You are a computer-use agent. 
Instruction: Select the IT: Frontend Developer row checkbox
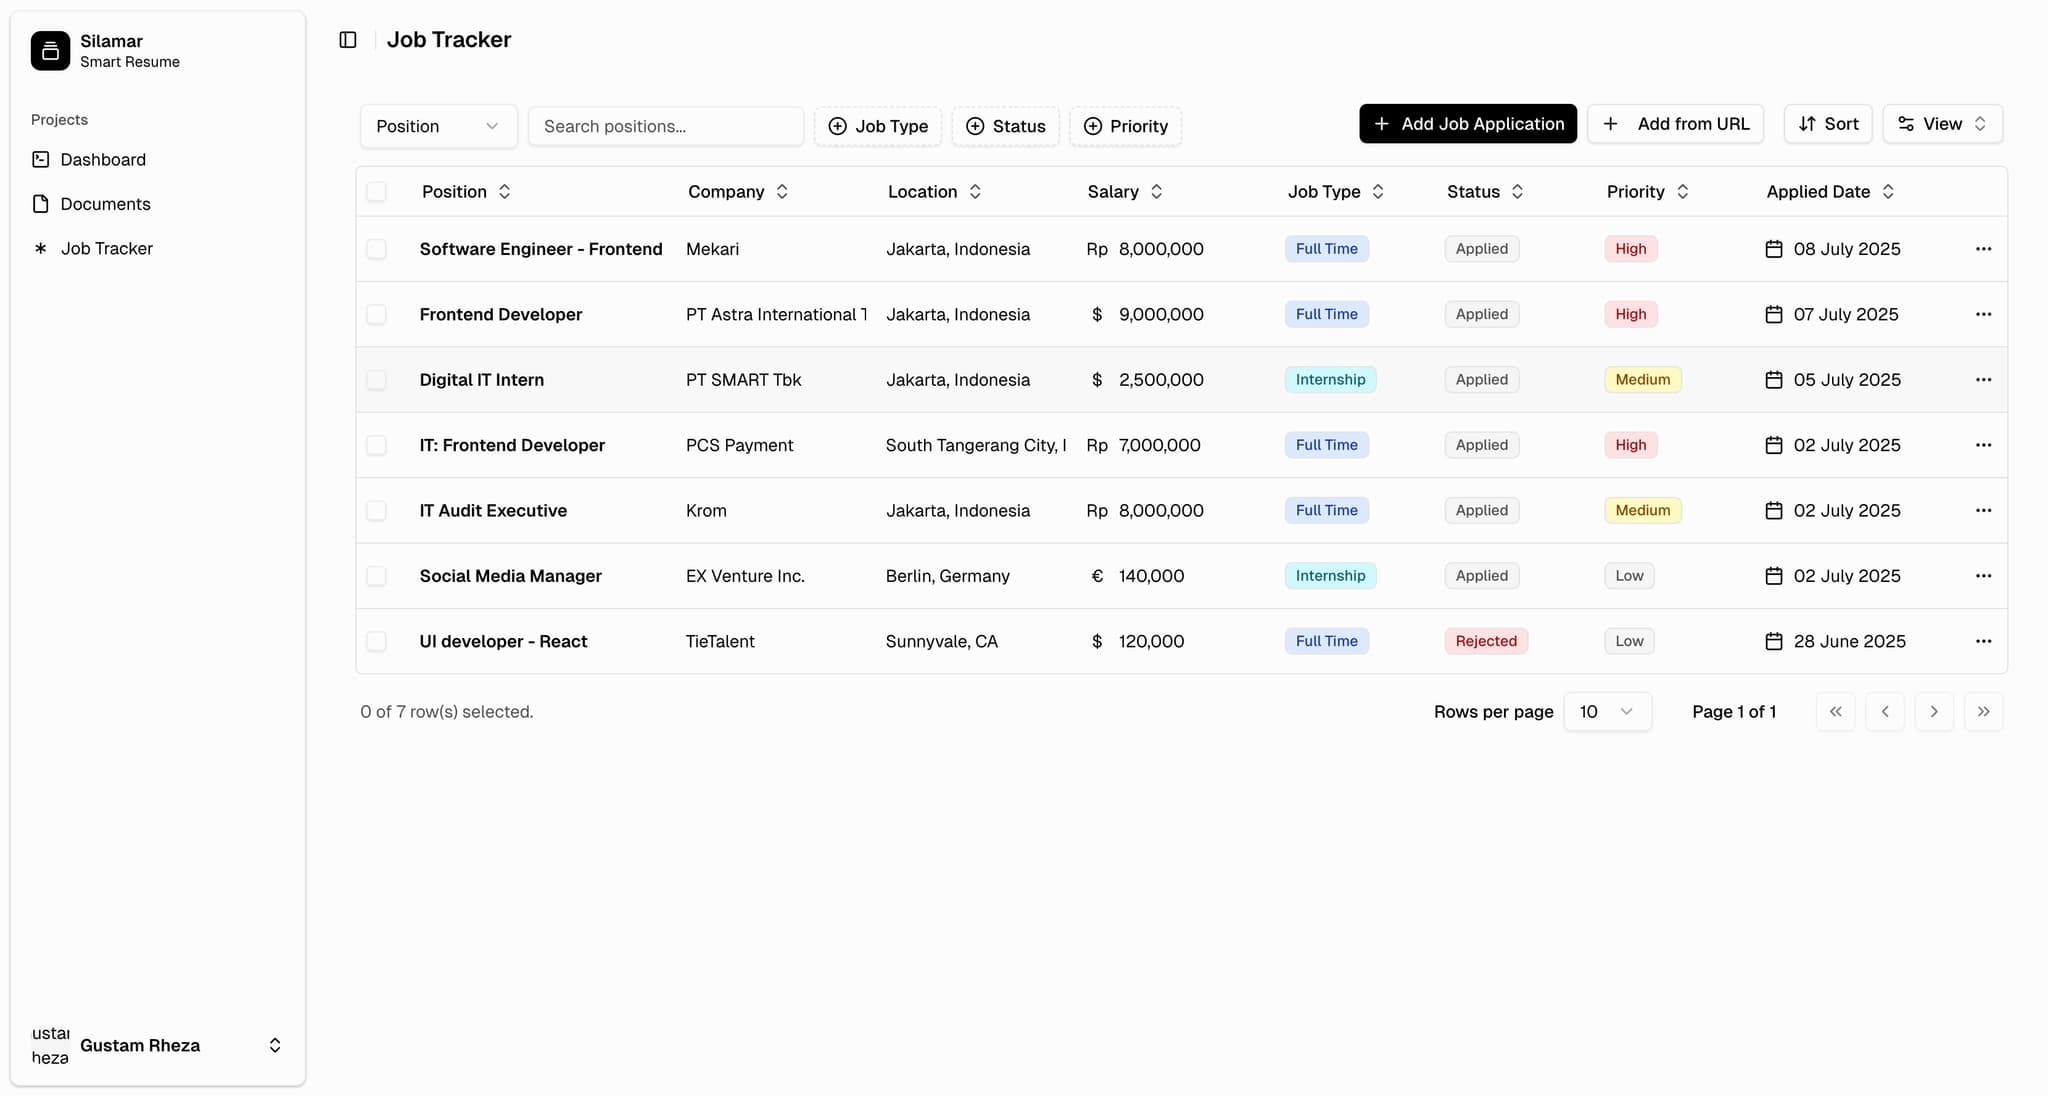coord(376,445)
